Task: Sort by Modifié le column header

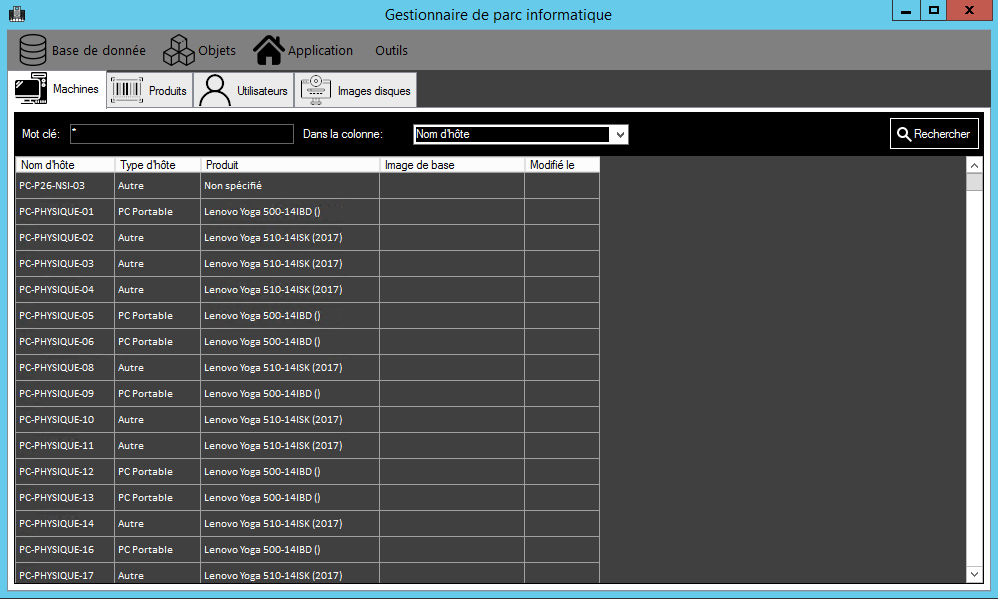Action: tap(562, 165)
